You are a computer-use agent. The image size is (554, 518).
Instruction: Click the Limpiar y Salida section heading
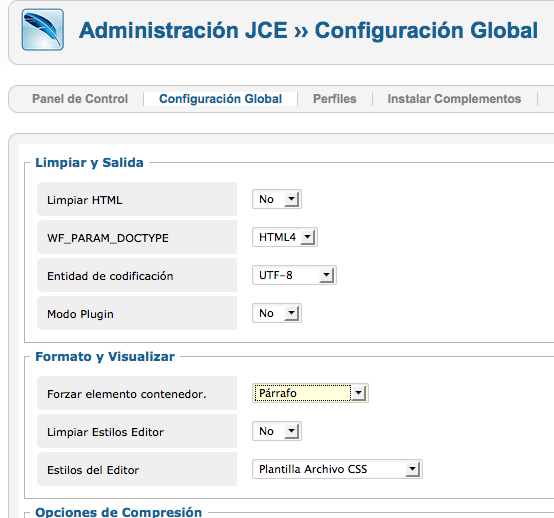pos(89,163)
